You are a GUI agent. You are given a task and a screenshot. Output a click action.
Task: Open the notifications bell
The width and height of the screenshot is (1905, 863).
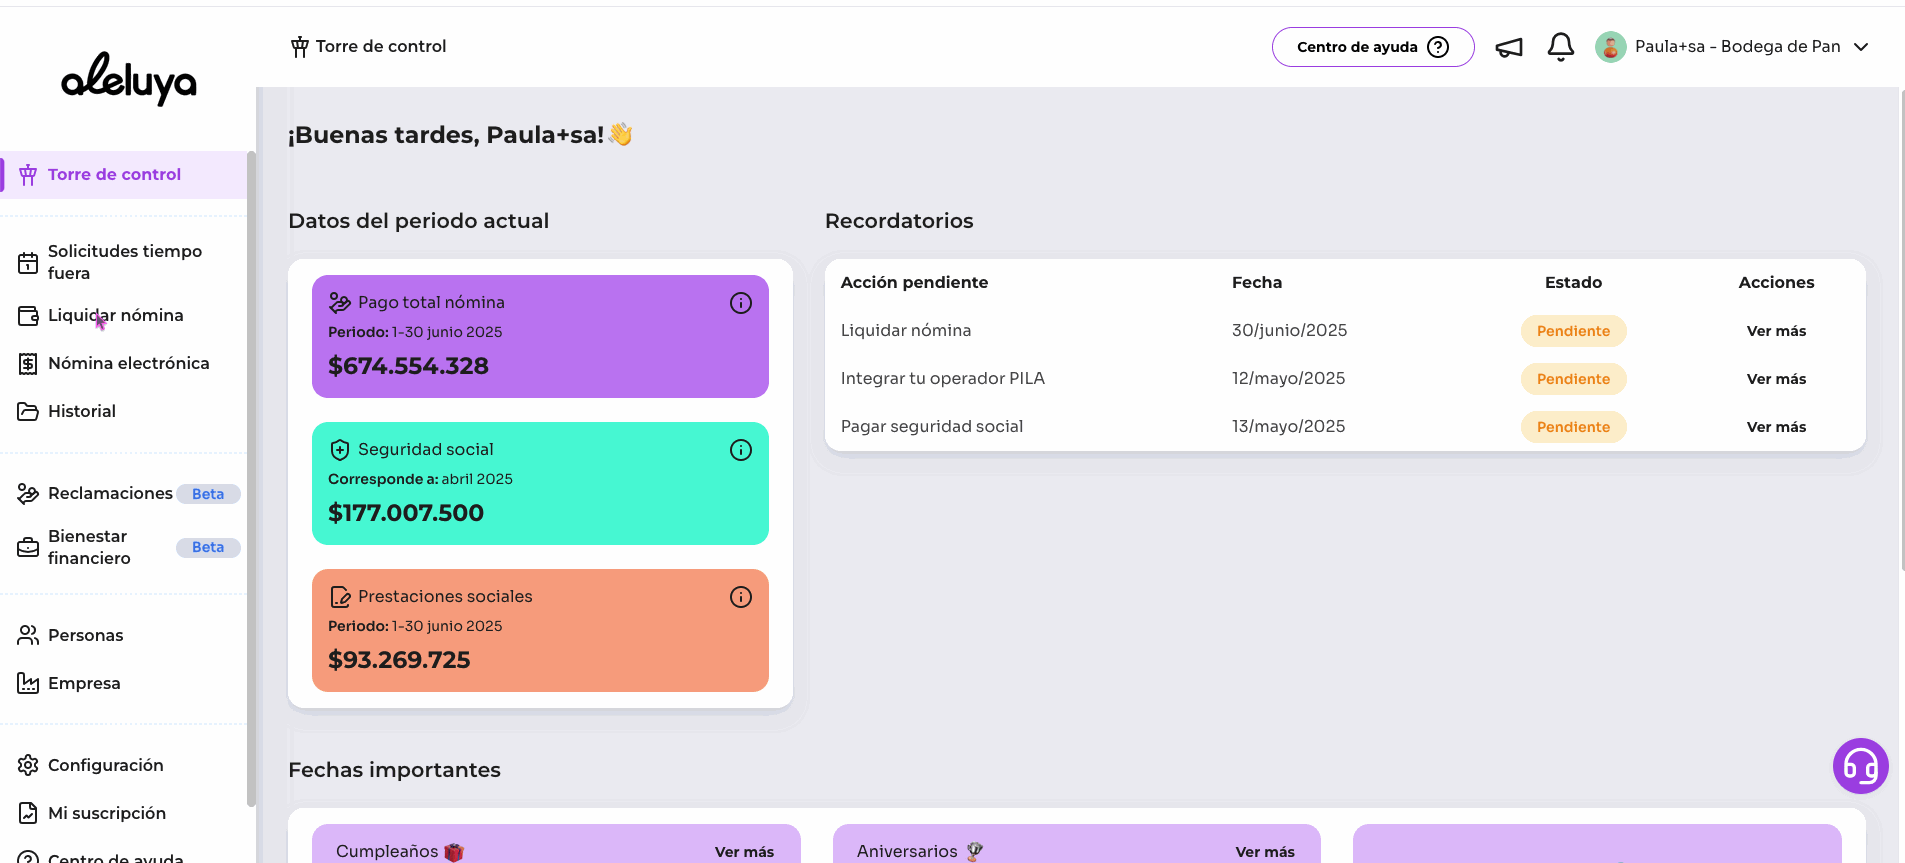coord(1560,47)
